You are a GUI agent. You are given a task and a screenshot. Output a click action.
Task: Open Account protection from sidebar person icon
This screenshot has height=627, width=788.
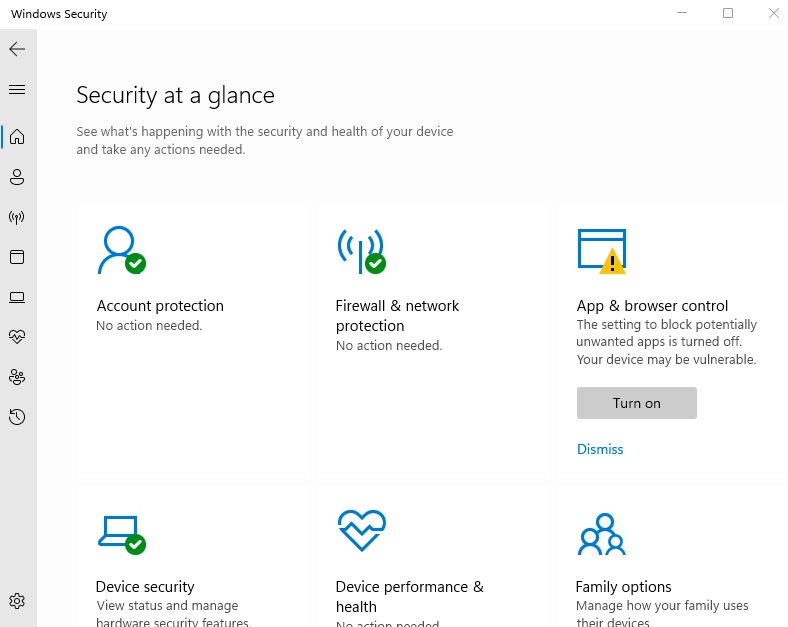coord(17,177)
